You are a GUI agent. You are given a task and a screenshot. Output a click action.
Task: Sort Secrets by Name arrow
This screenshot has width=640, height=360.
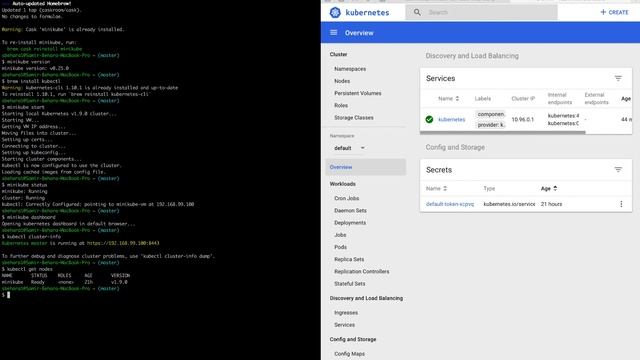pos(445,188)
